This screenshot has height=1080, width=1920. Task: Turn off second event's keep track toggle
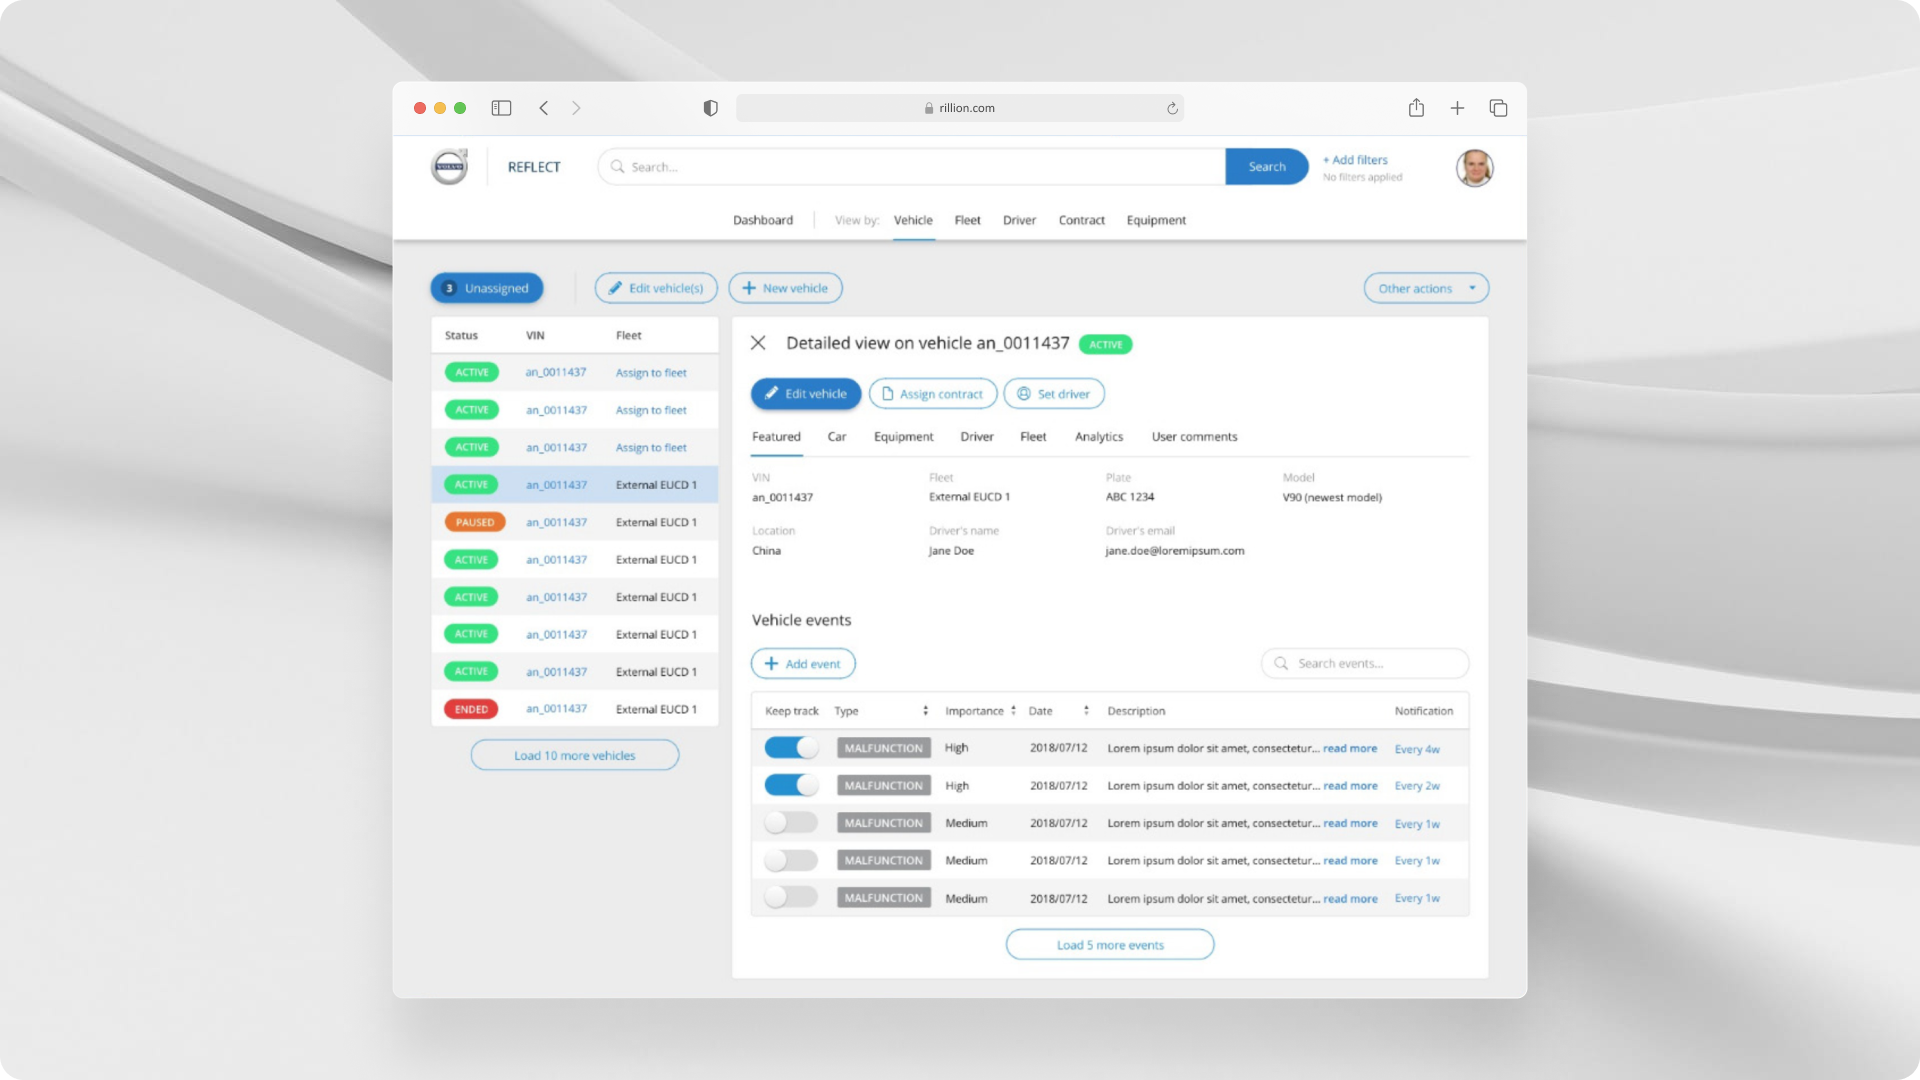coord(791,785)
